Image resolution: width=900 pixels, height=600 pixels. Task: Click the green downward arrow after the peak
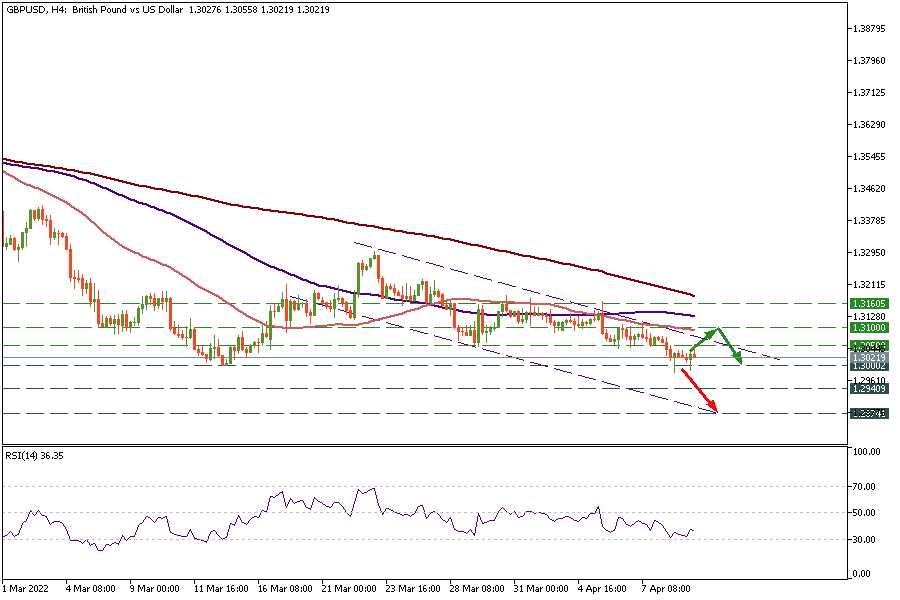[x=730, y=346]
